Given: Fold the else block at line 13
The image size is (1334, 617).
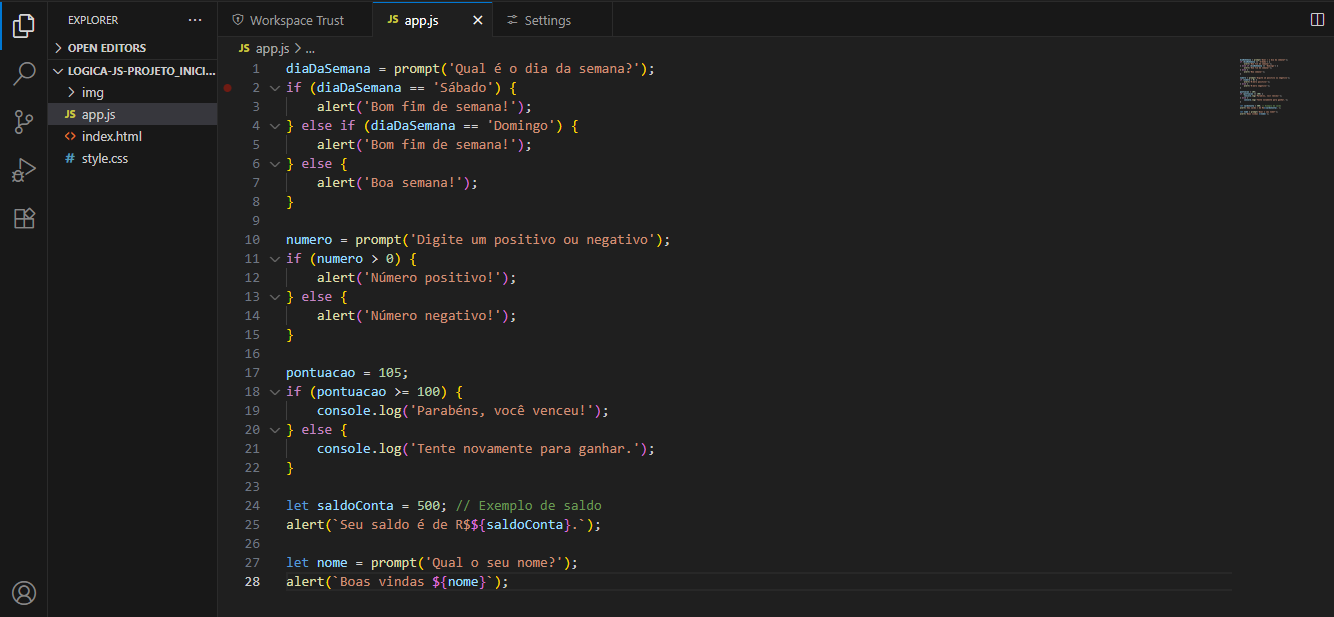Looking at the screenshot, I should click(275, 297).
